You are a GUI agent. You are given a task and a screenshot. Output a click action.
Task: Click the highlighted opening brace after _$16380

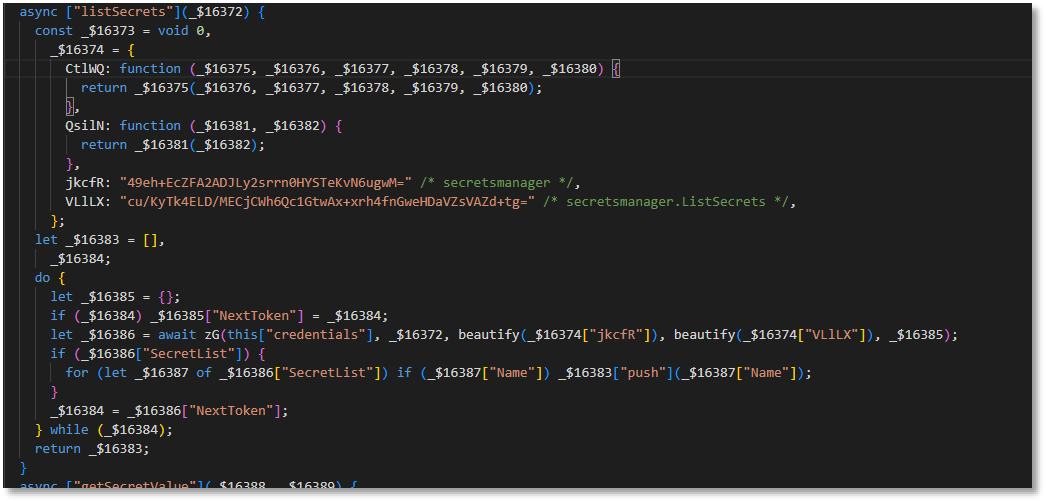pyautogui.click(x=616, y=69)
